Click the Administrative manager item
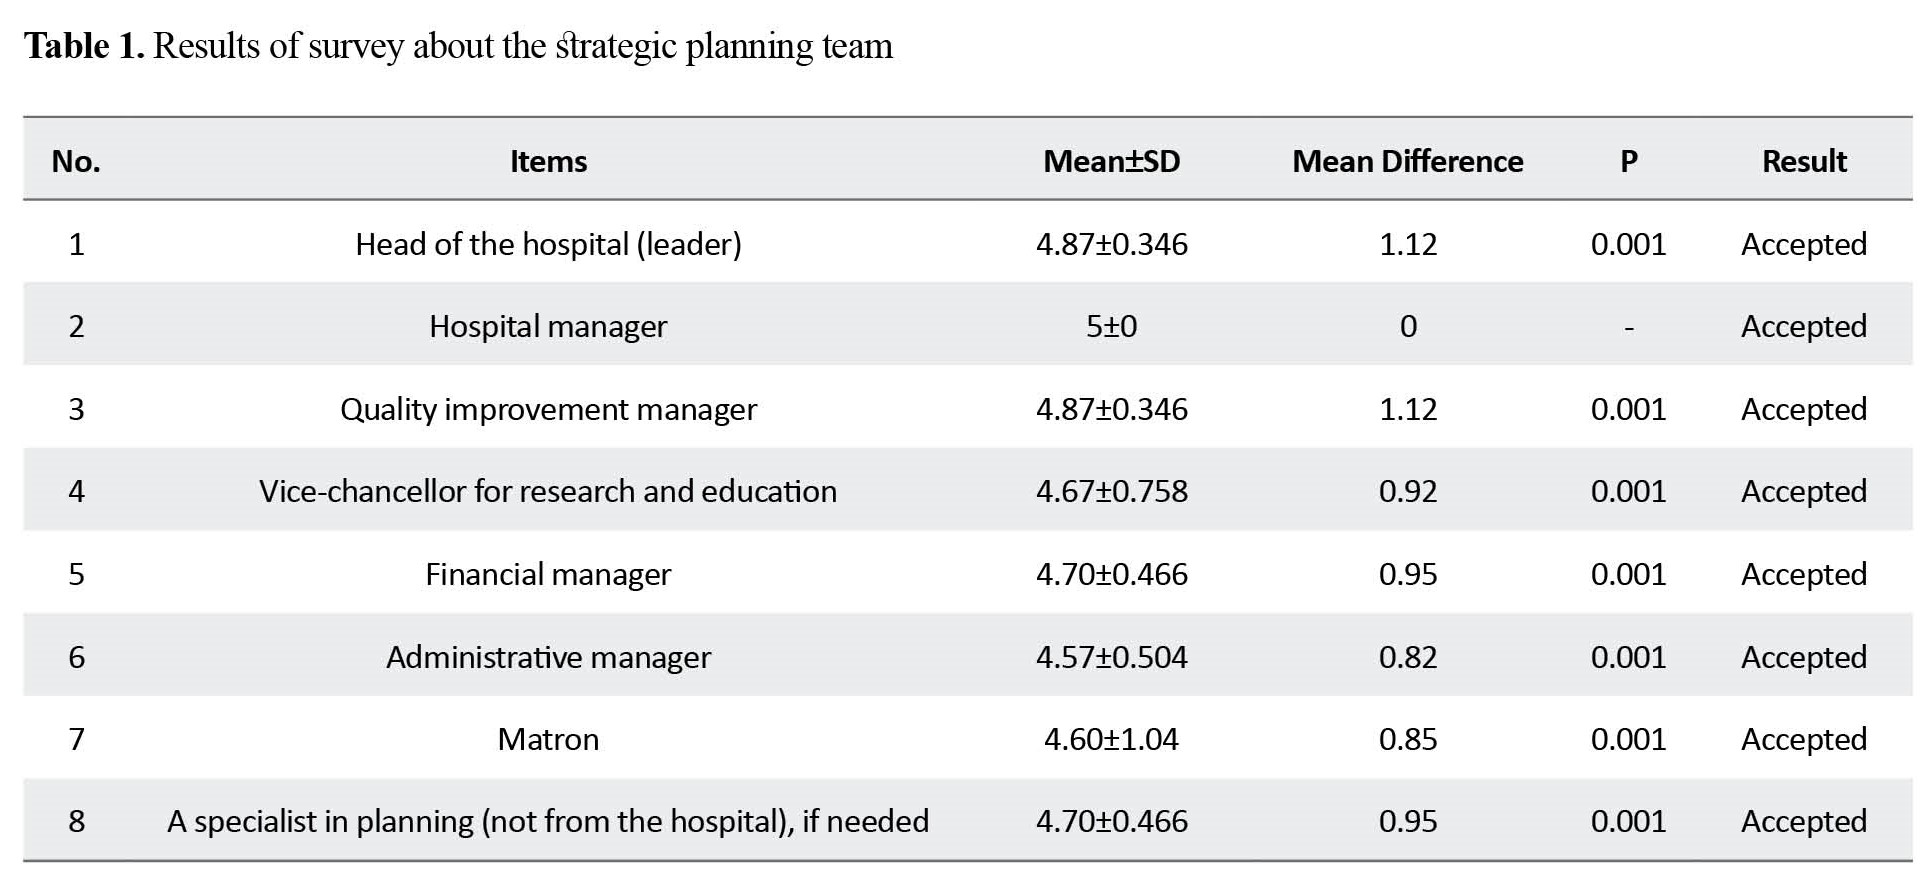The width and height of the screenshot is (1928, 884). 548,657
